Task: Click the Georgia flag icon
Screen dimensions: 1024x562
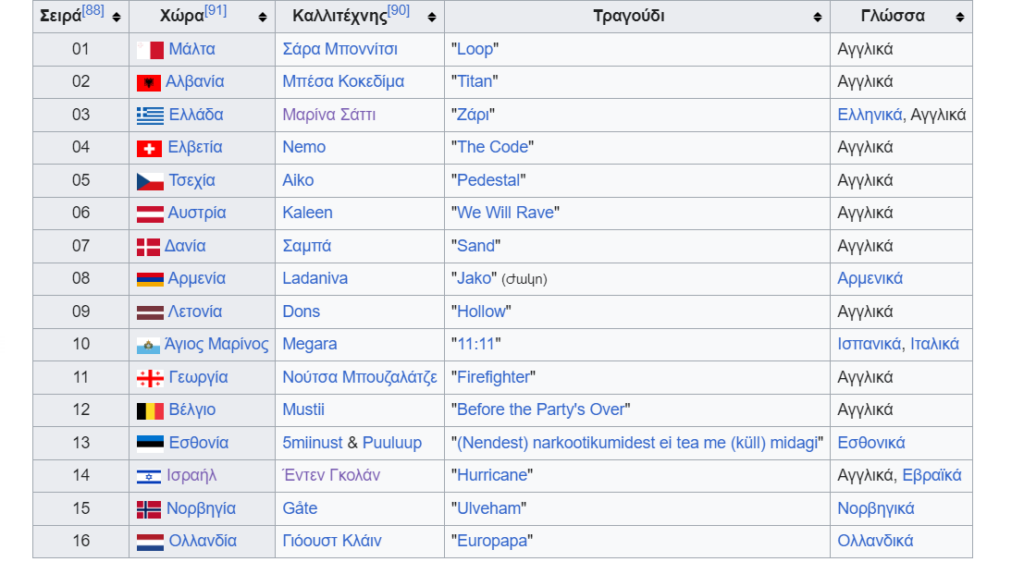Action: point(150,378)
